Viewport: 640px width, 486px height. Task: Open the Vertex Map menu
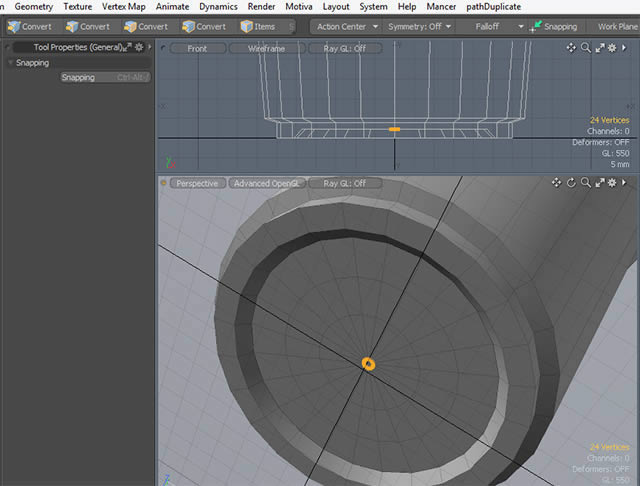(x=124, y=7)
